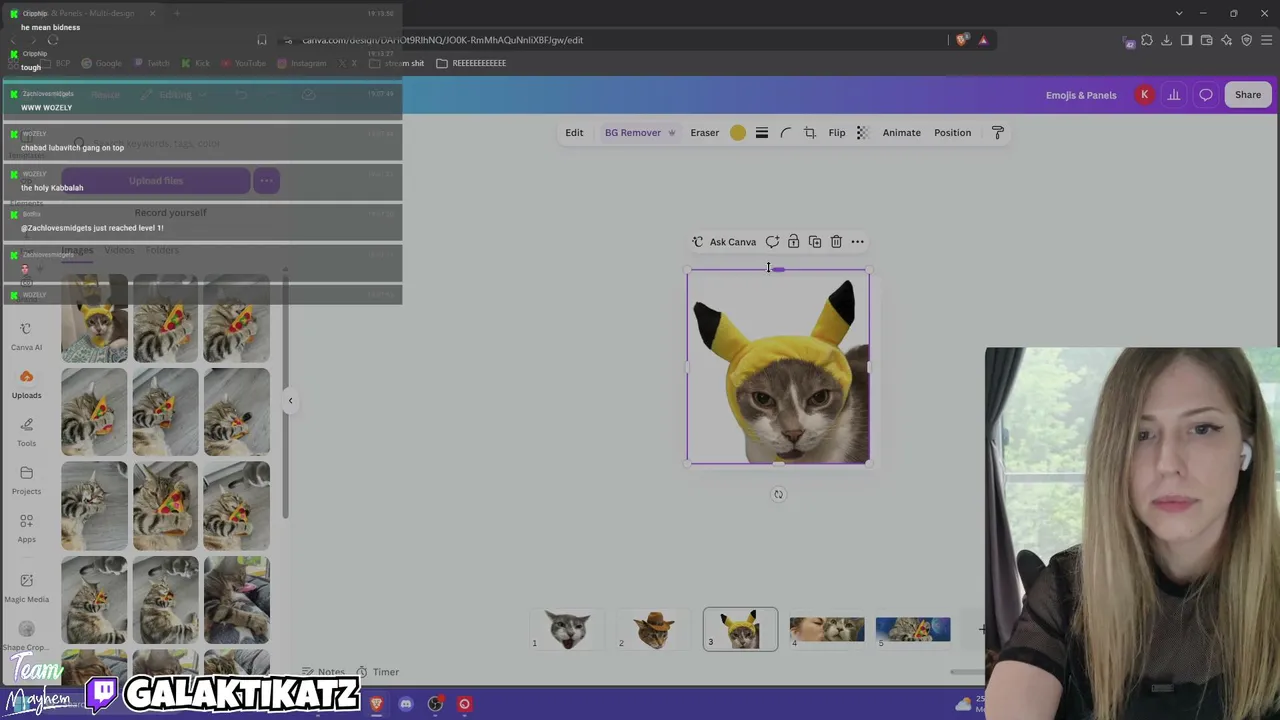Open the browser tab list dropdown arrow
The height and width of the screenshot is (720, 1280).
pos(1179,13)
